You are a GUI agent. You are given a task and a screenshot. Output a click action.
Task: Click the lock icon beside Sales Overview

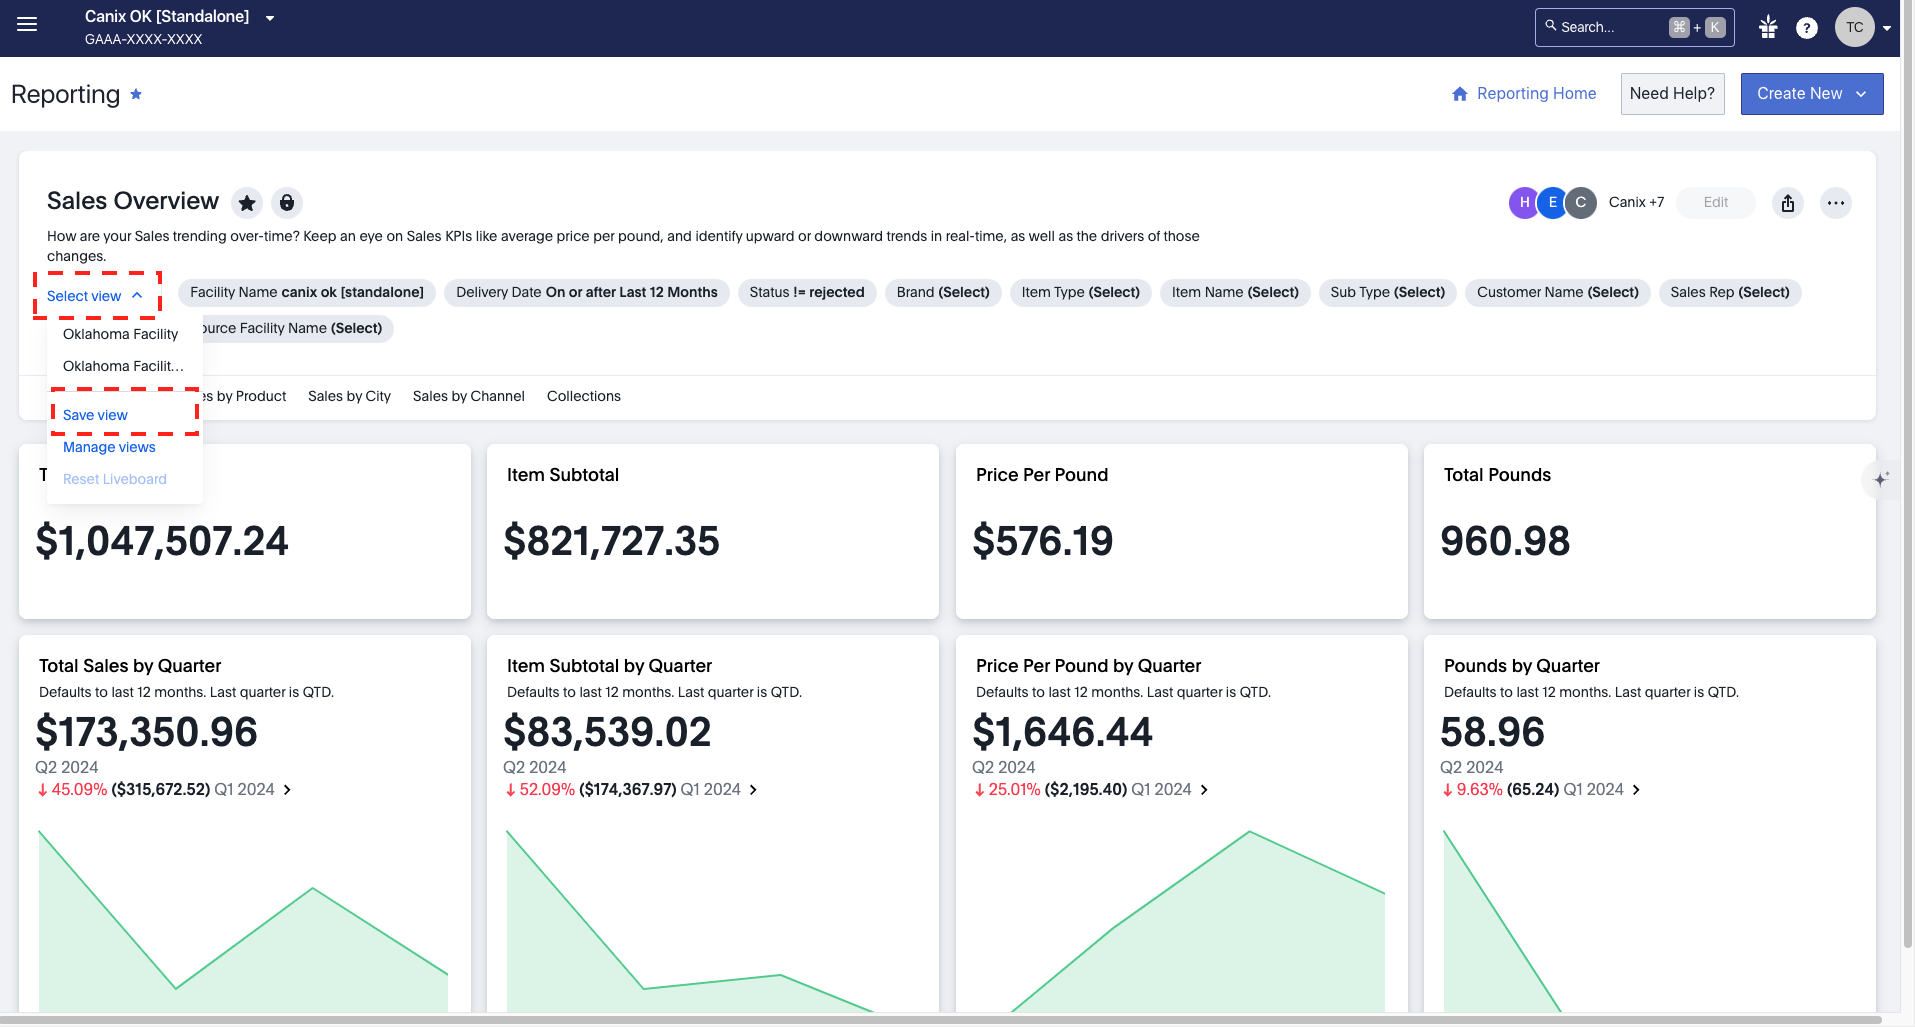coord(287,203)
